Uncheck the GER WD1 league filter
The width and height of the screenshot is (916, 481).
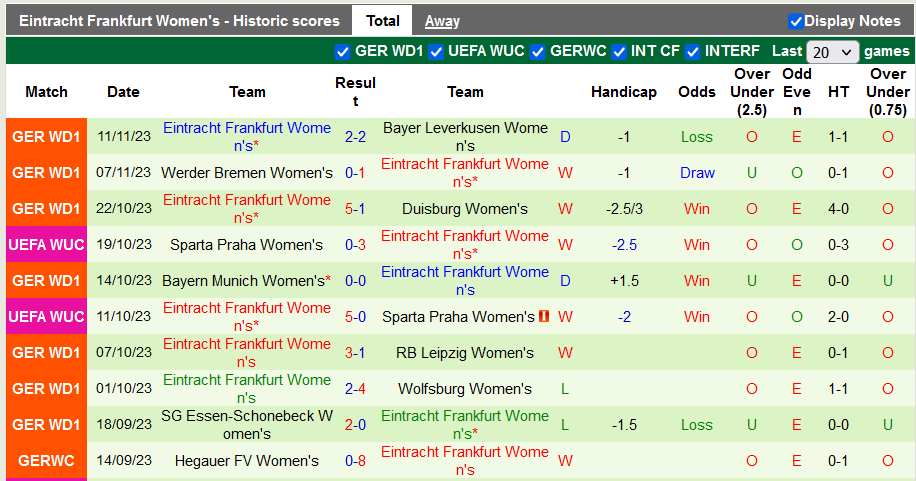(343, 52)
